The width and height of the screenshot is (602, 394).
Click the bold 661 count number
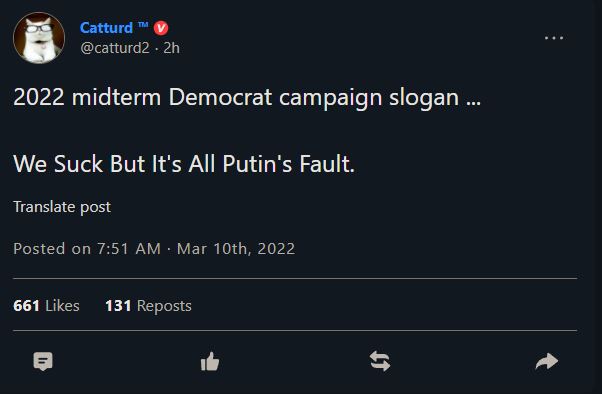coord(26,306)
